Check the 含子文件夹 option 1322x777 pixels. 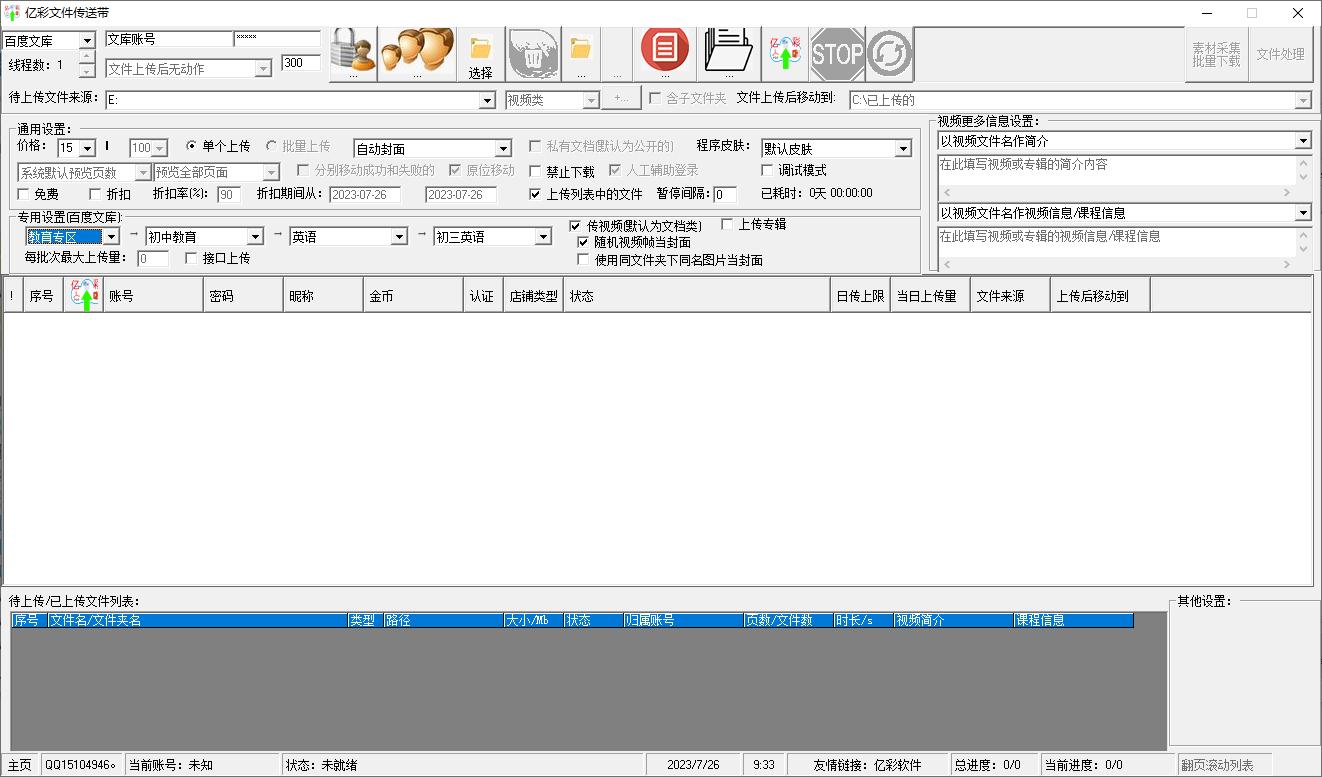coord(653,99)
